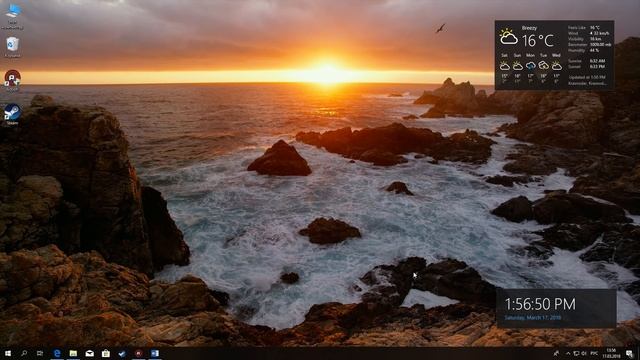The height and width of the screenshot is (360, 640).
Task: Open the People icon in system tray
Action: pos(556,353)
